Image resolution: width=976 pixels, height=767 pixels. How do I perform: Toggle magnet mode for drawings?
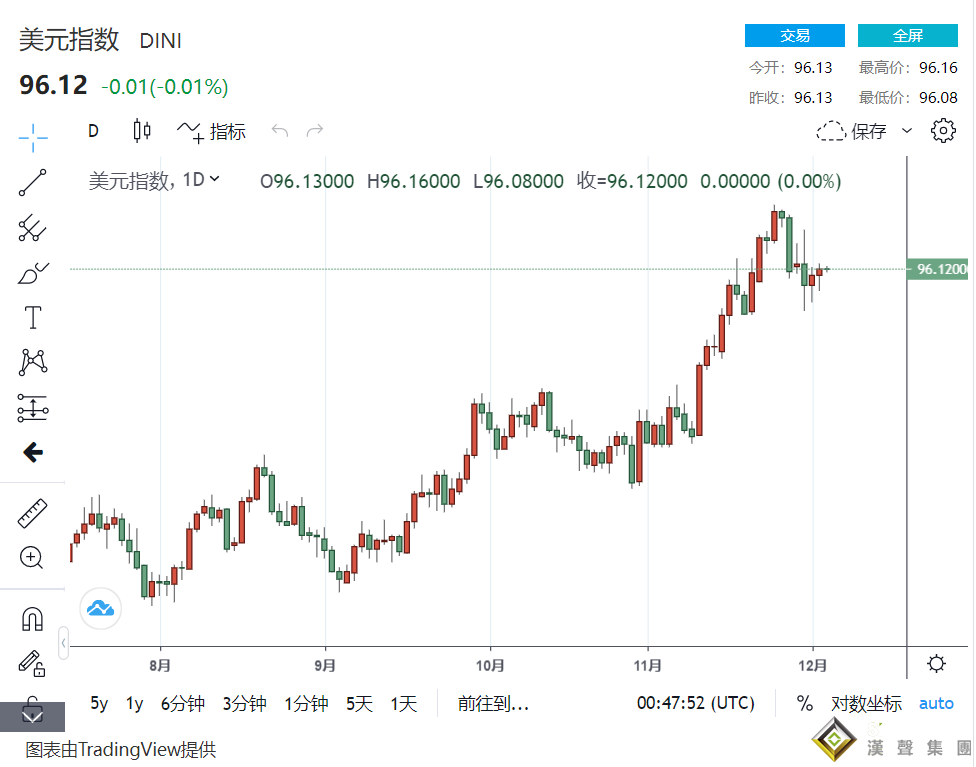[33, 619]
